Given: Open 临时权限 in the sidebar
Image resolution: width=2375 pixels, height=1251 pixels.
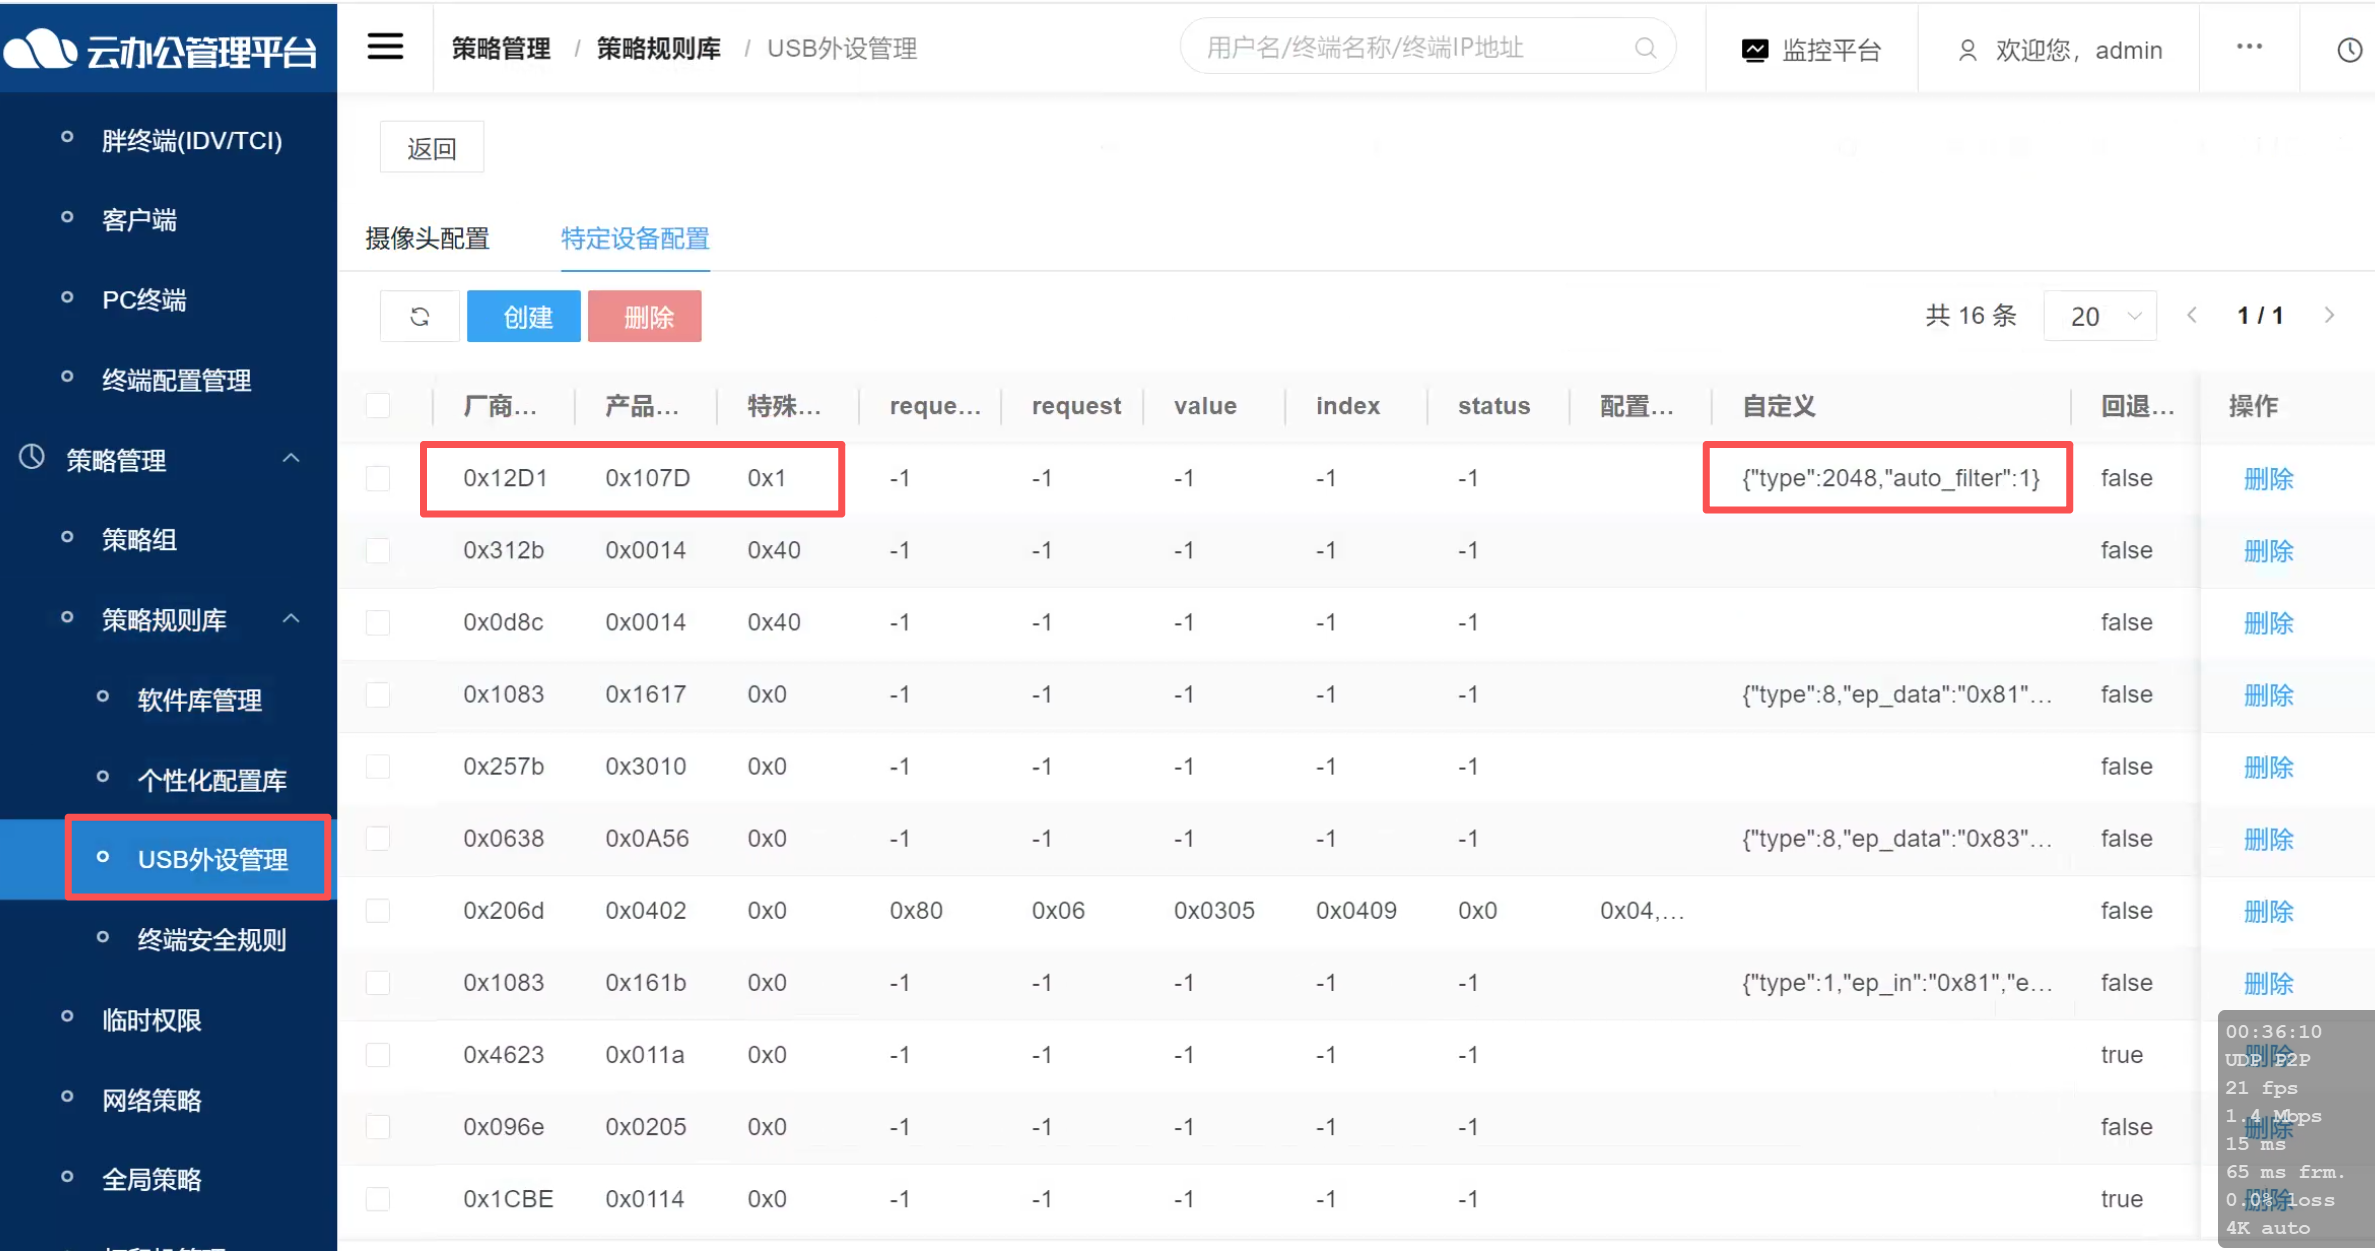Looking at the screenshot, I should tap(152, 1020).
